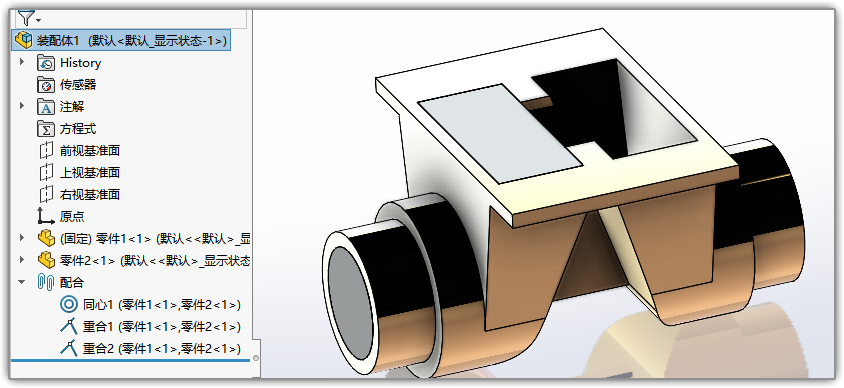
Task: Expand the (固定) 零件1<1> component
Action: point(22,237)
